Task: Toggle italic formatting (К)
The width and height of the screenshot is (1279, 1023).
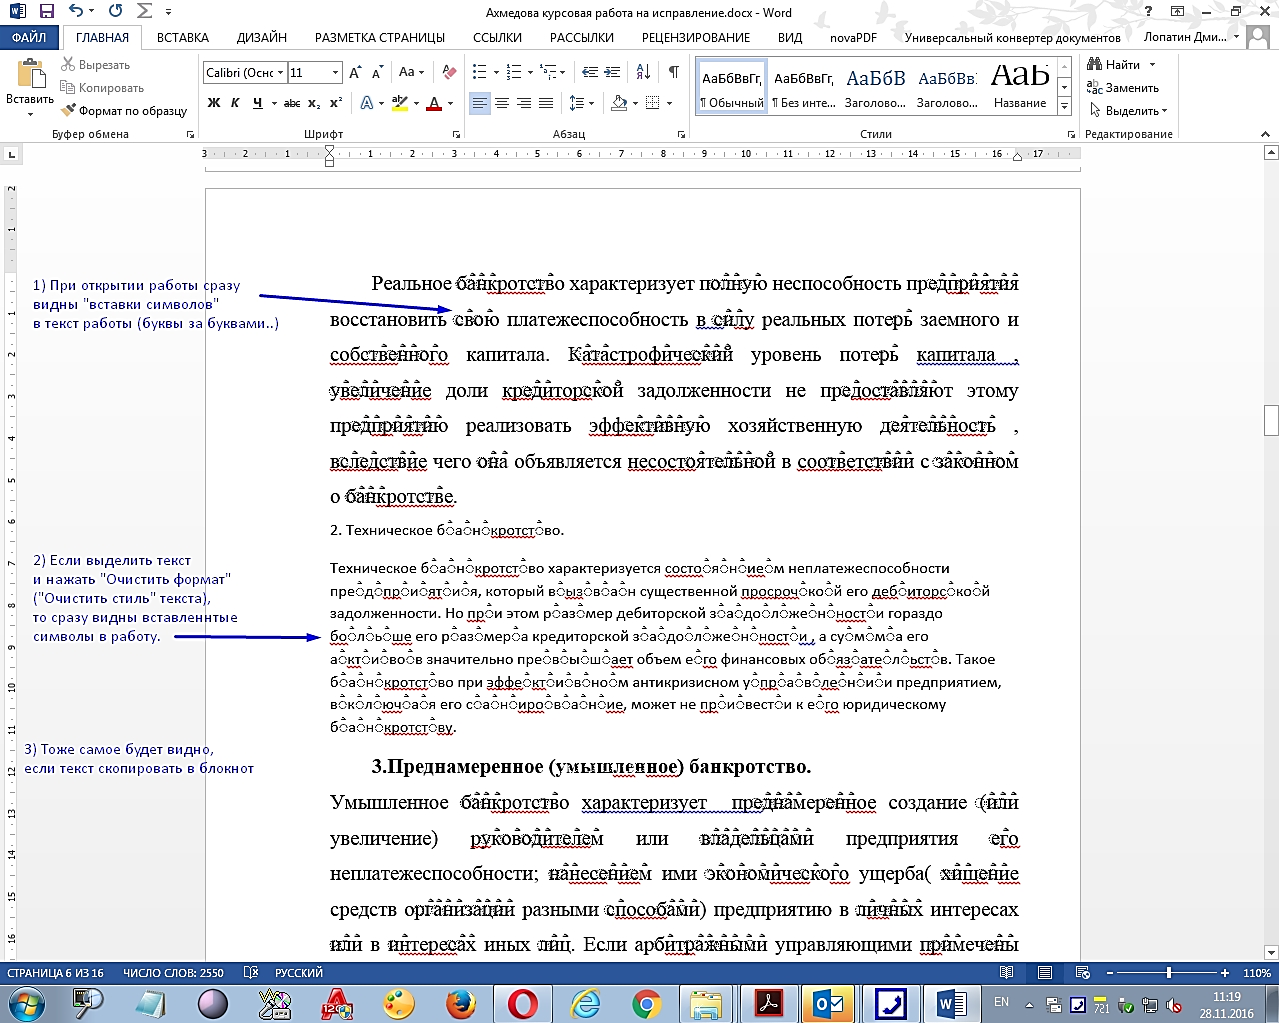Action: (x=235, y=103)
